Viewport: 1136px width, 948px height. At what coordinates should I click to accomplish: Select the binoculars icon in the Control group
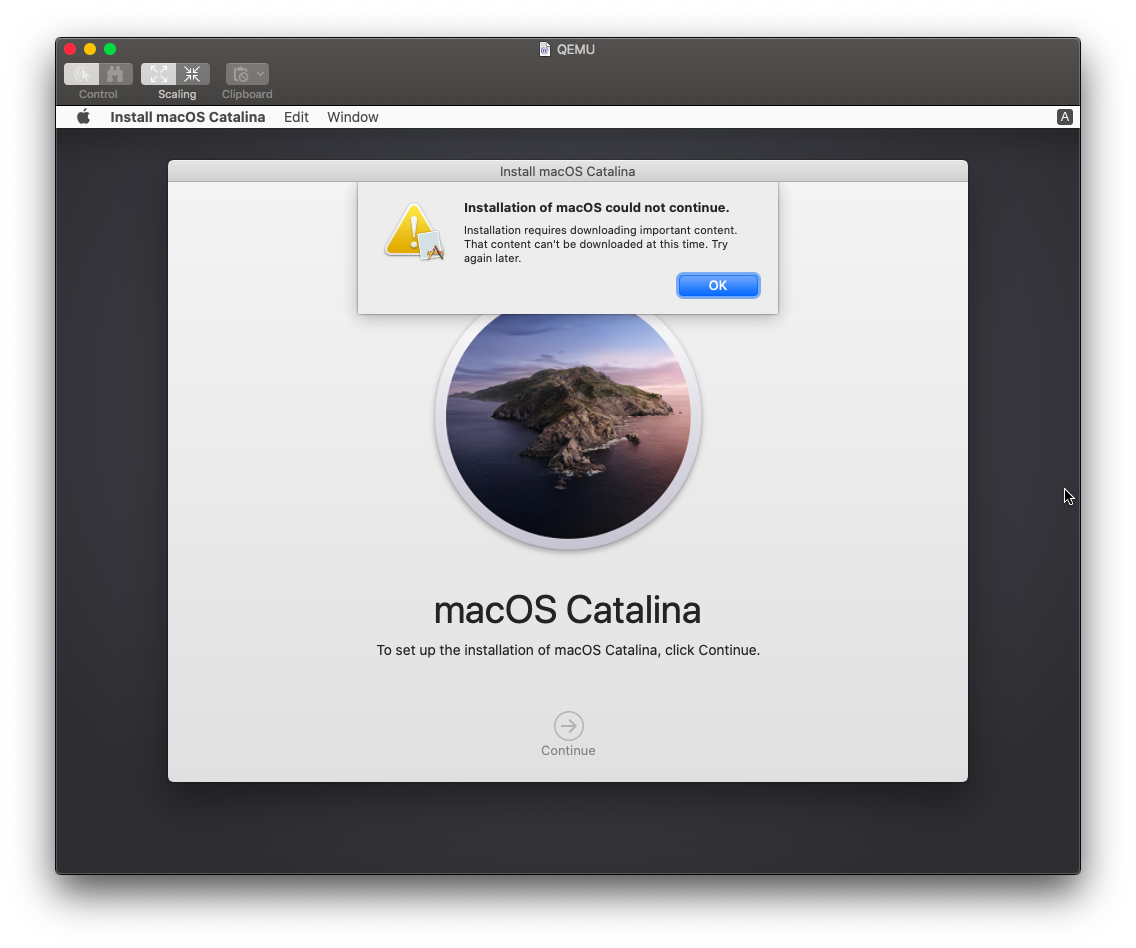pos(116,73)
